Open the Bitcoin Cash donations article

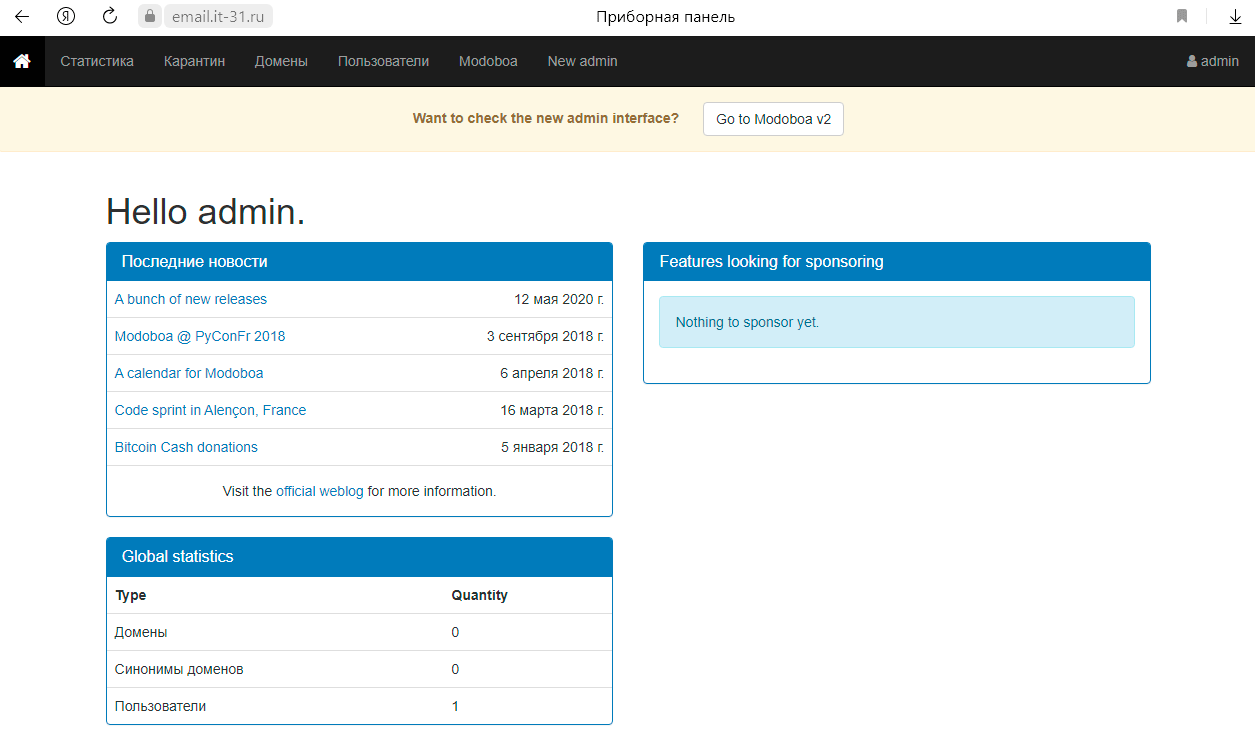click(x=186, y=447)
